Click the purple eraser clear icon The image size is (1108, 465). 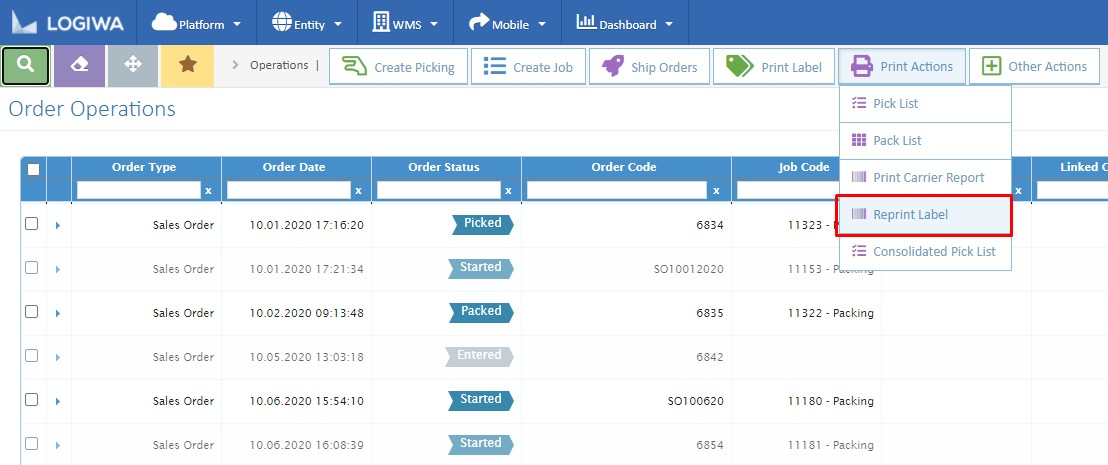pos(79,66)
